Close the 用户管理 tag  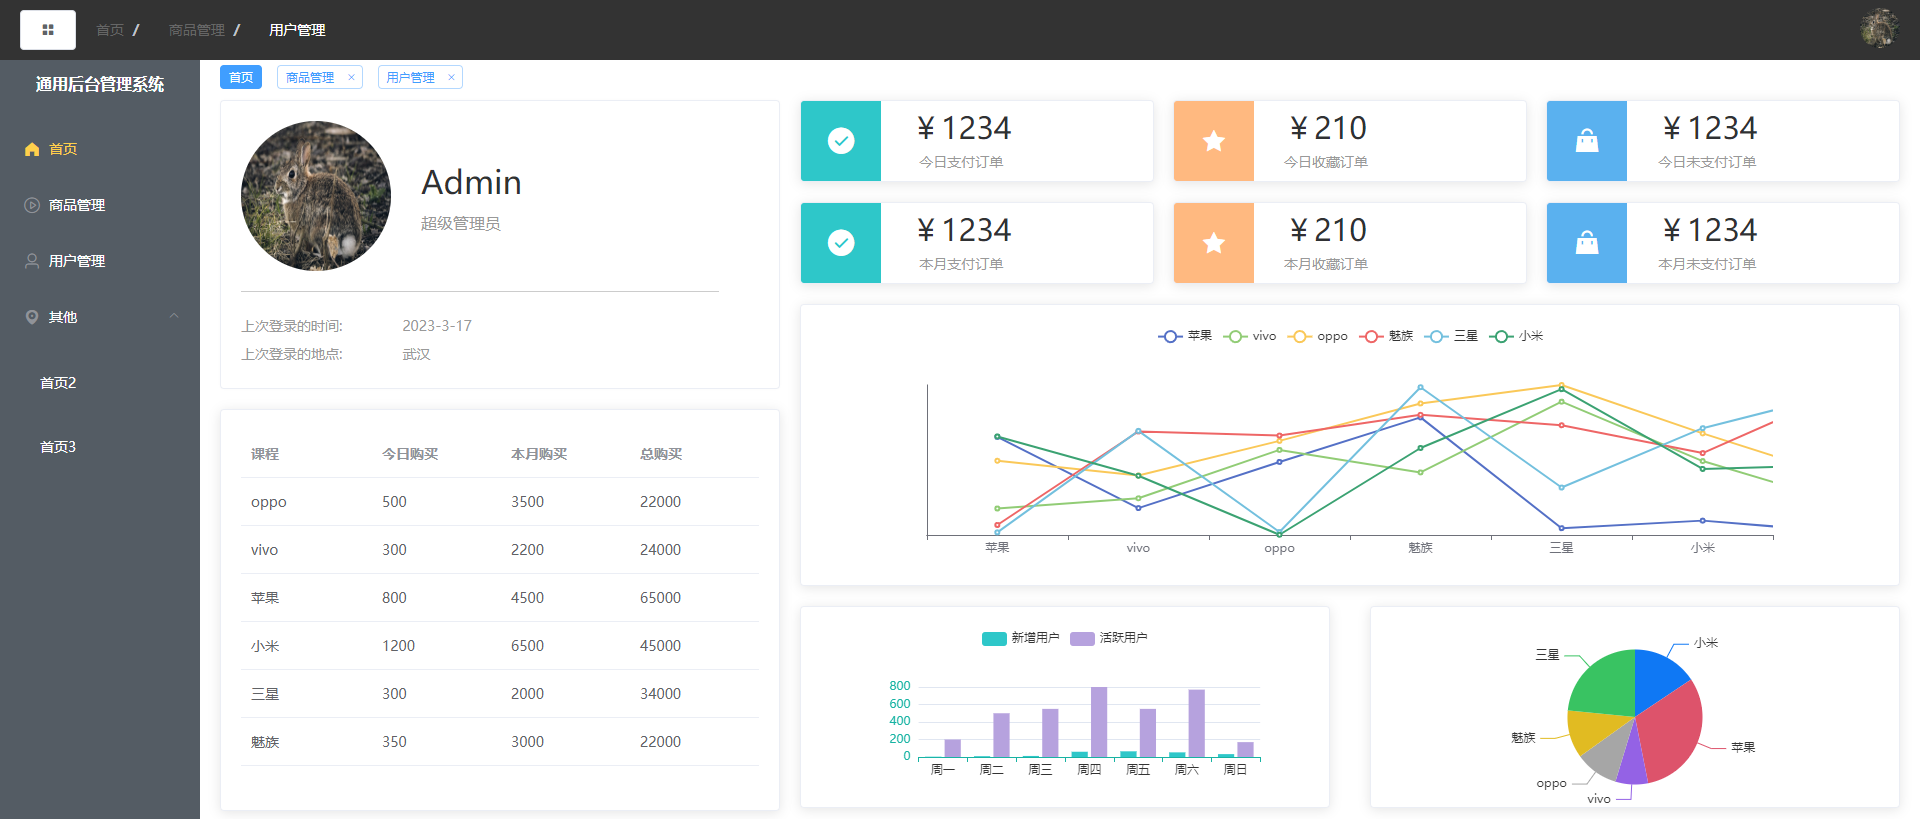(451, 77)
